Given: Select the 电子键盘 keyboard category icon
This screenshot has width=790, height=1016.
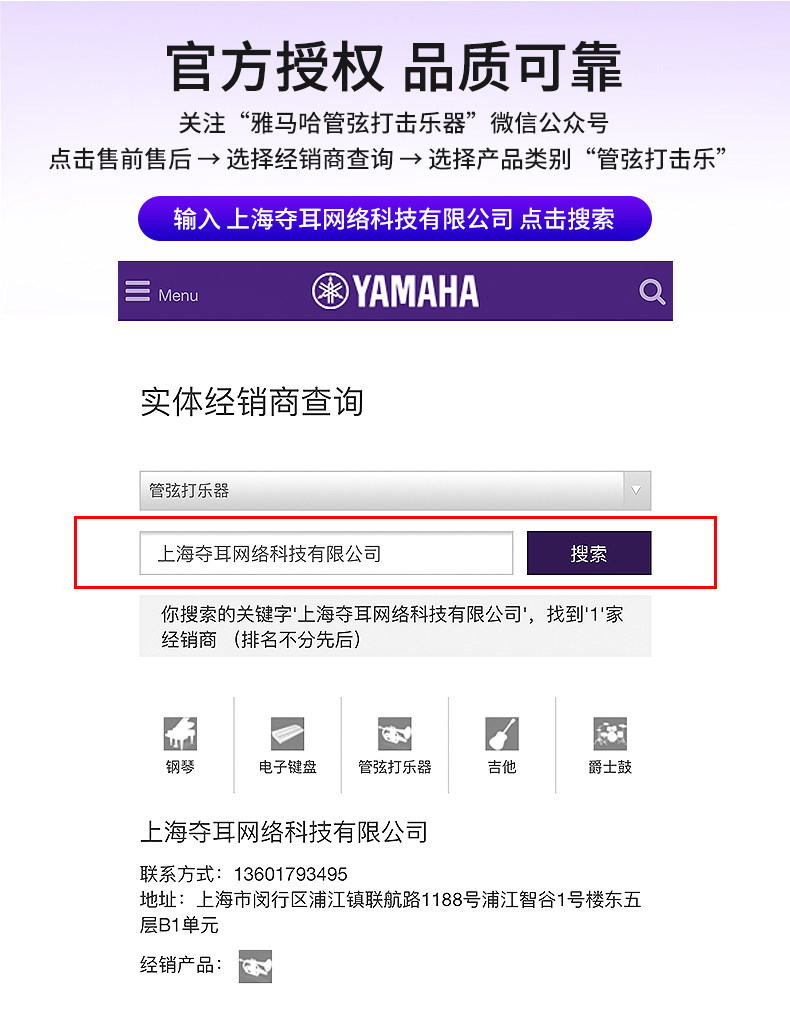Looking at the screenshot, I should tap(288, 733).
